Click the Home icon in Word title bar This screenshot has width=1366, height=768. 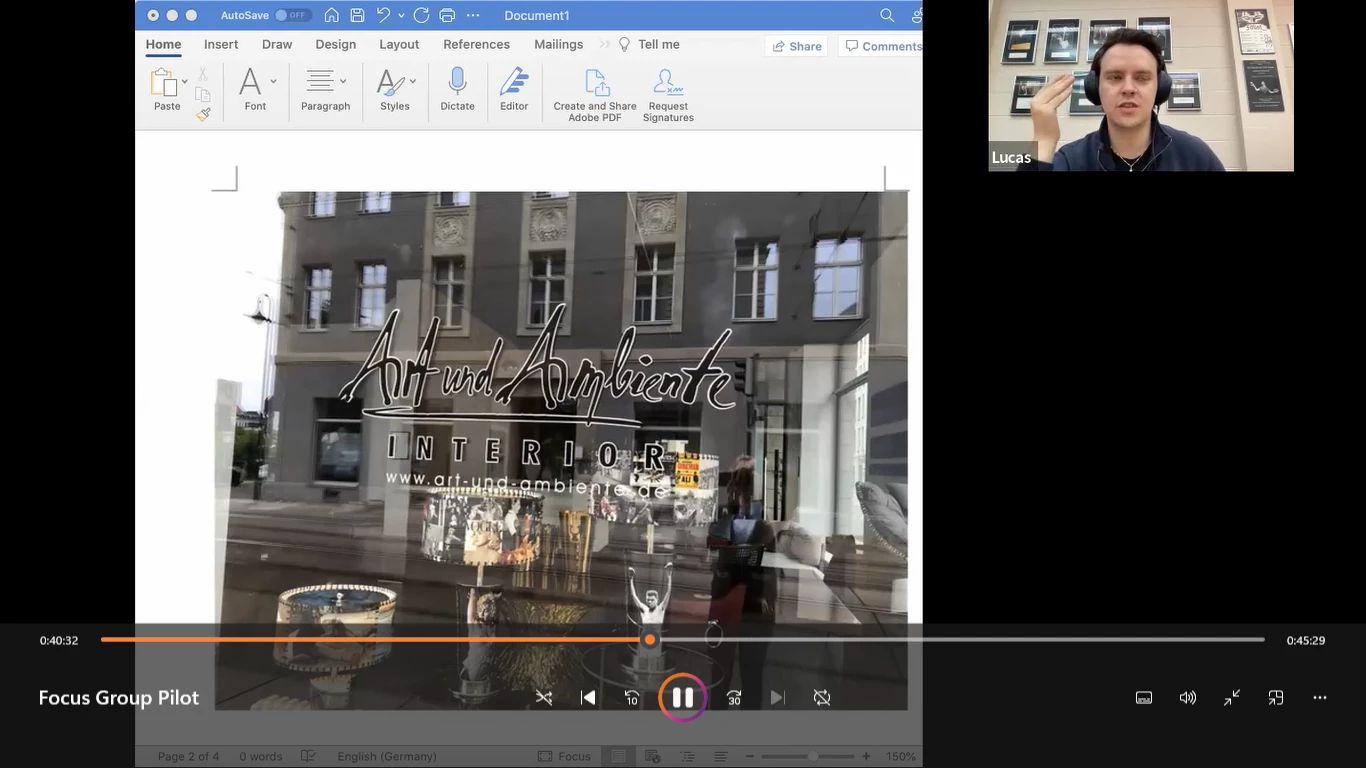pos(332,15)
